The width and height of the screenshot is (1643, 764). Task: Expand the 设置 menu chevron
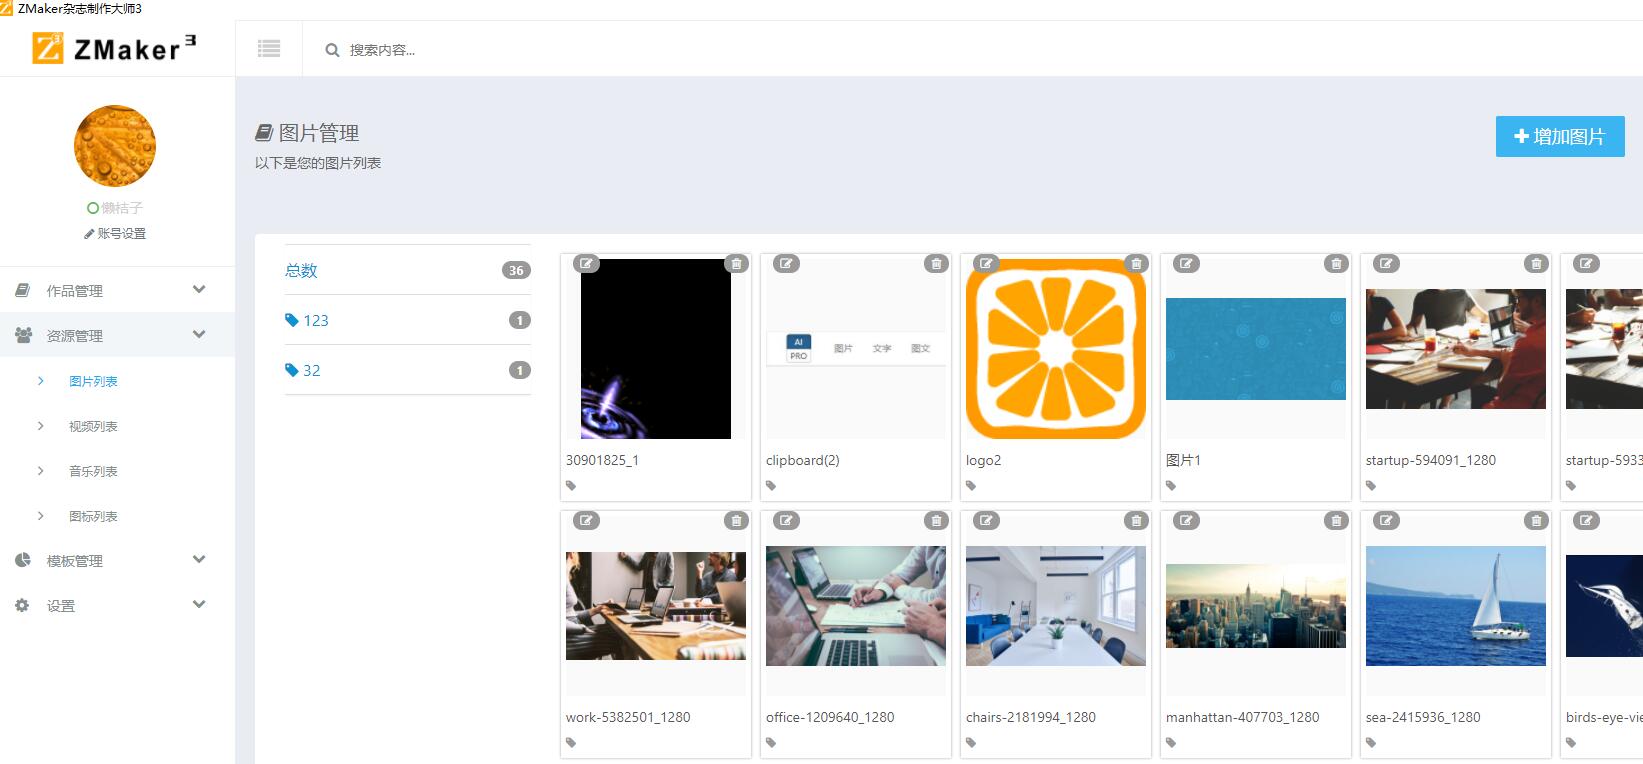[x=199, y=605]
